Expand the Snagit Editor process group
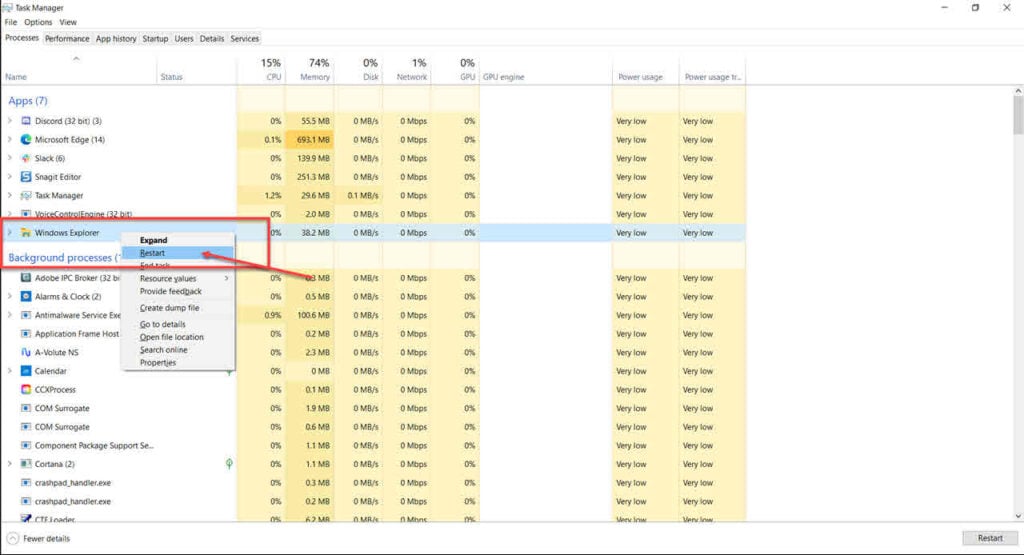The width and height of the screenshot is (1024, 555). coord(10,177)
